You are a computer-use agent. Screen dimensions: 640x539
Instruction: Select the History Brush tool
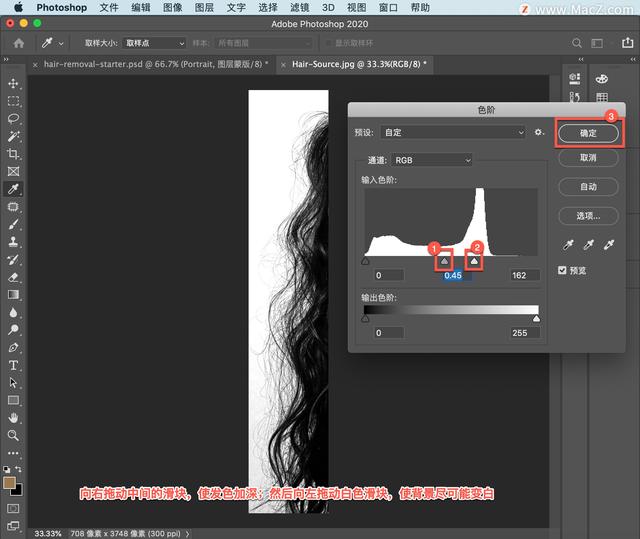[x=13, y=260]
